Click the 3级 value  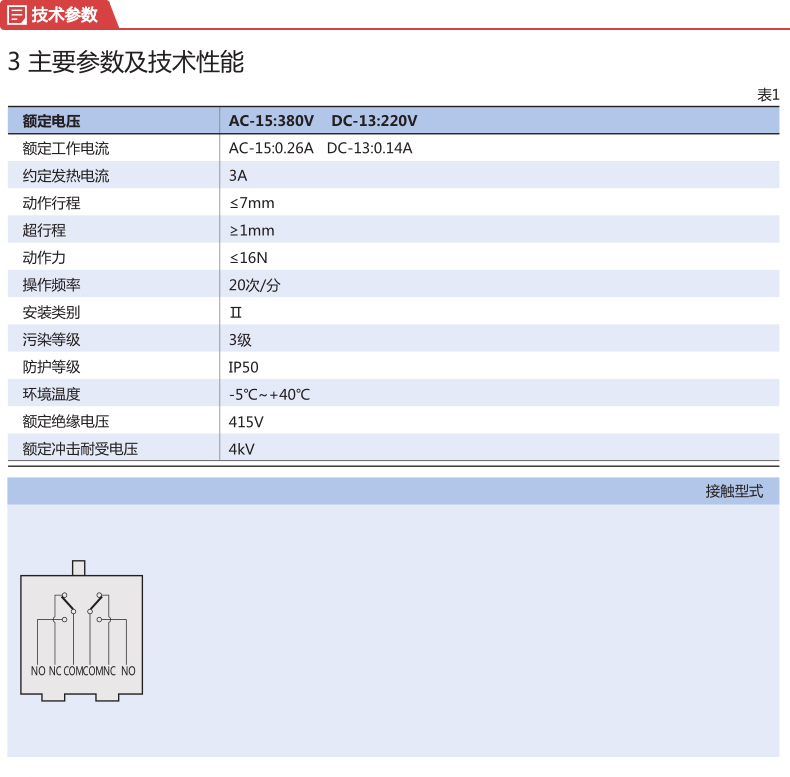(x=240, y=340)
